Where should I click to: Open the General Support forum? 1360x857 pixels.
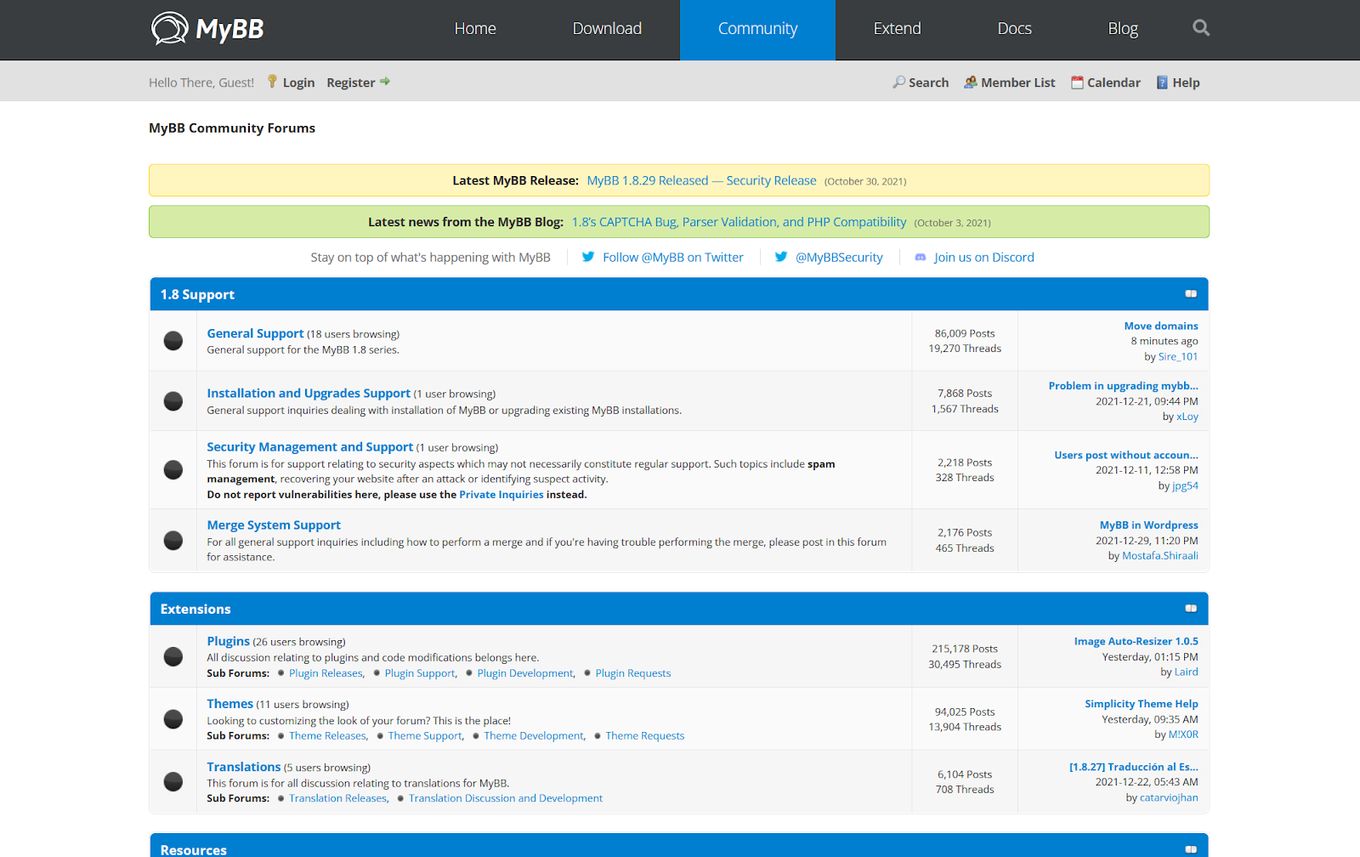255,333
